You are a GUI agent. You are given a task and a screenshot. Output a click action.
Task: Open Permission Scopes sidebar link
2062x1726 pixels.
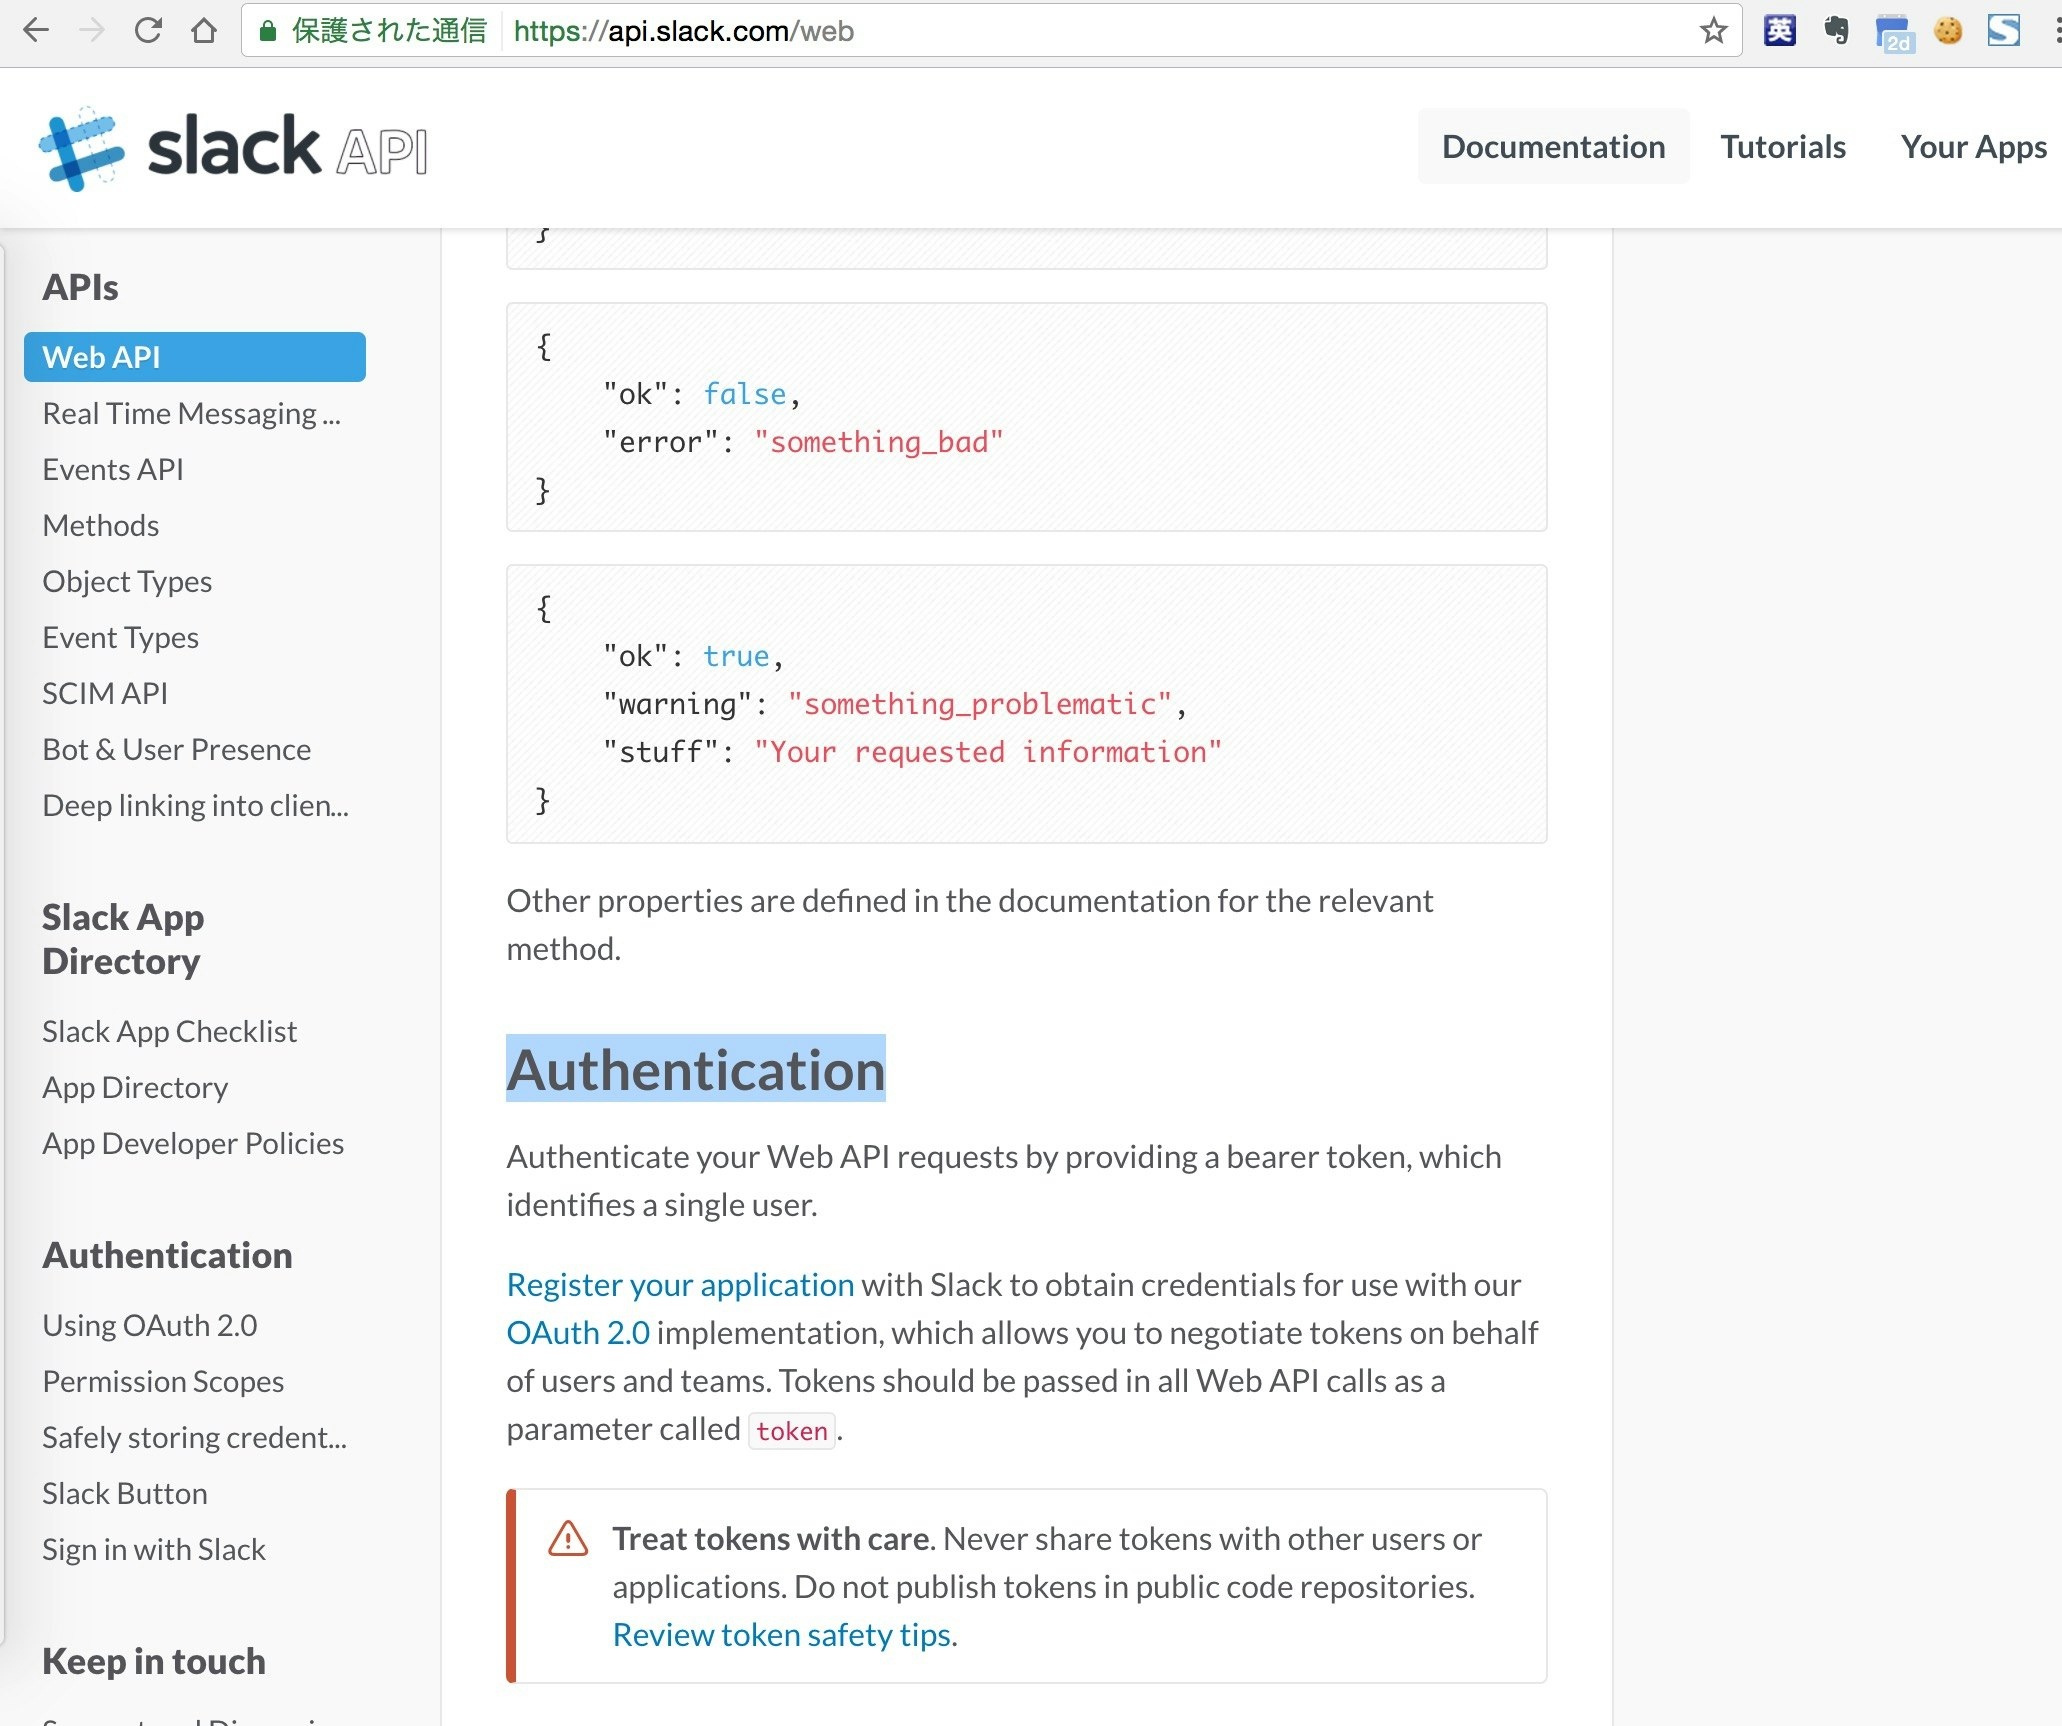coord(163,1381)
